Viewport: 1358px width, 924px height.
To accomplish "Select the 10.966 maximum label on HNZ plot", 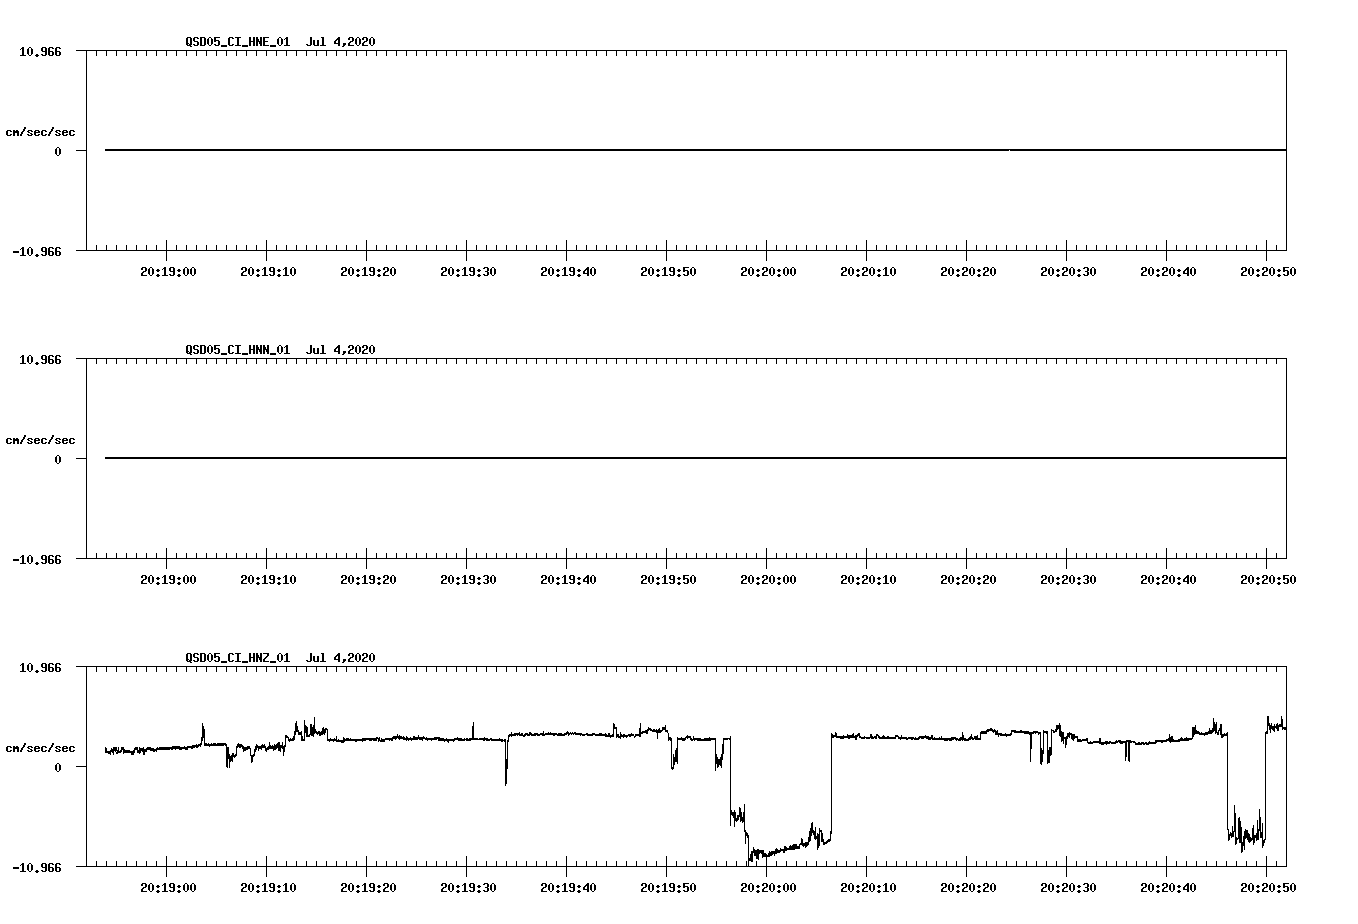I will pos(40,667).
